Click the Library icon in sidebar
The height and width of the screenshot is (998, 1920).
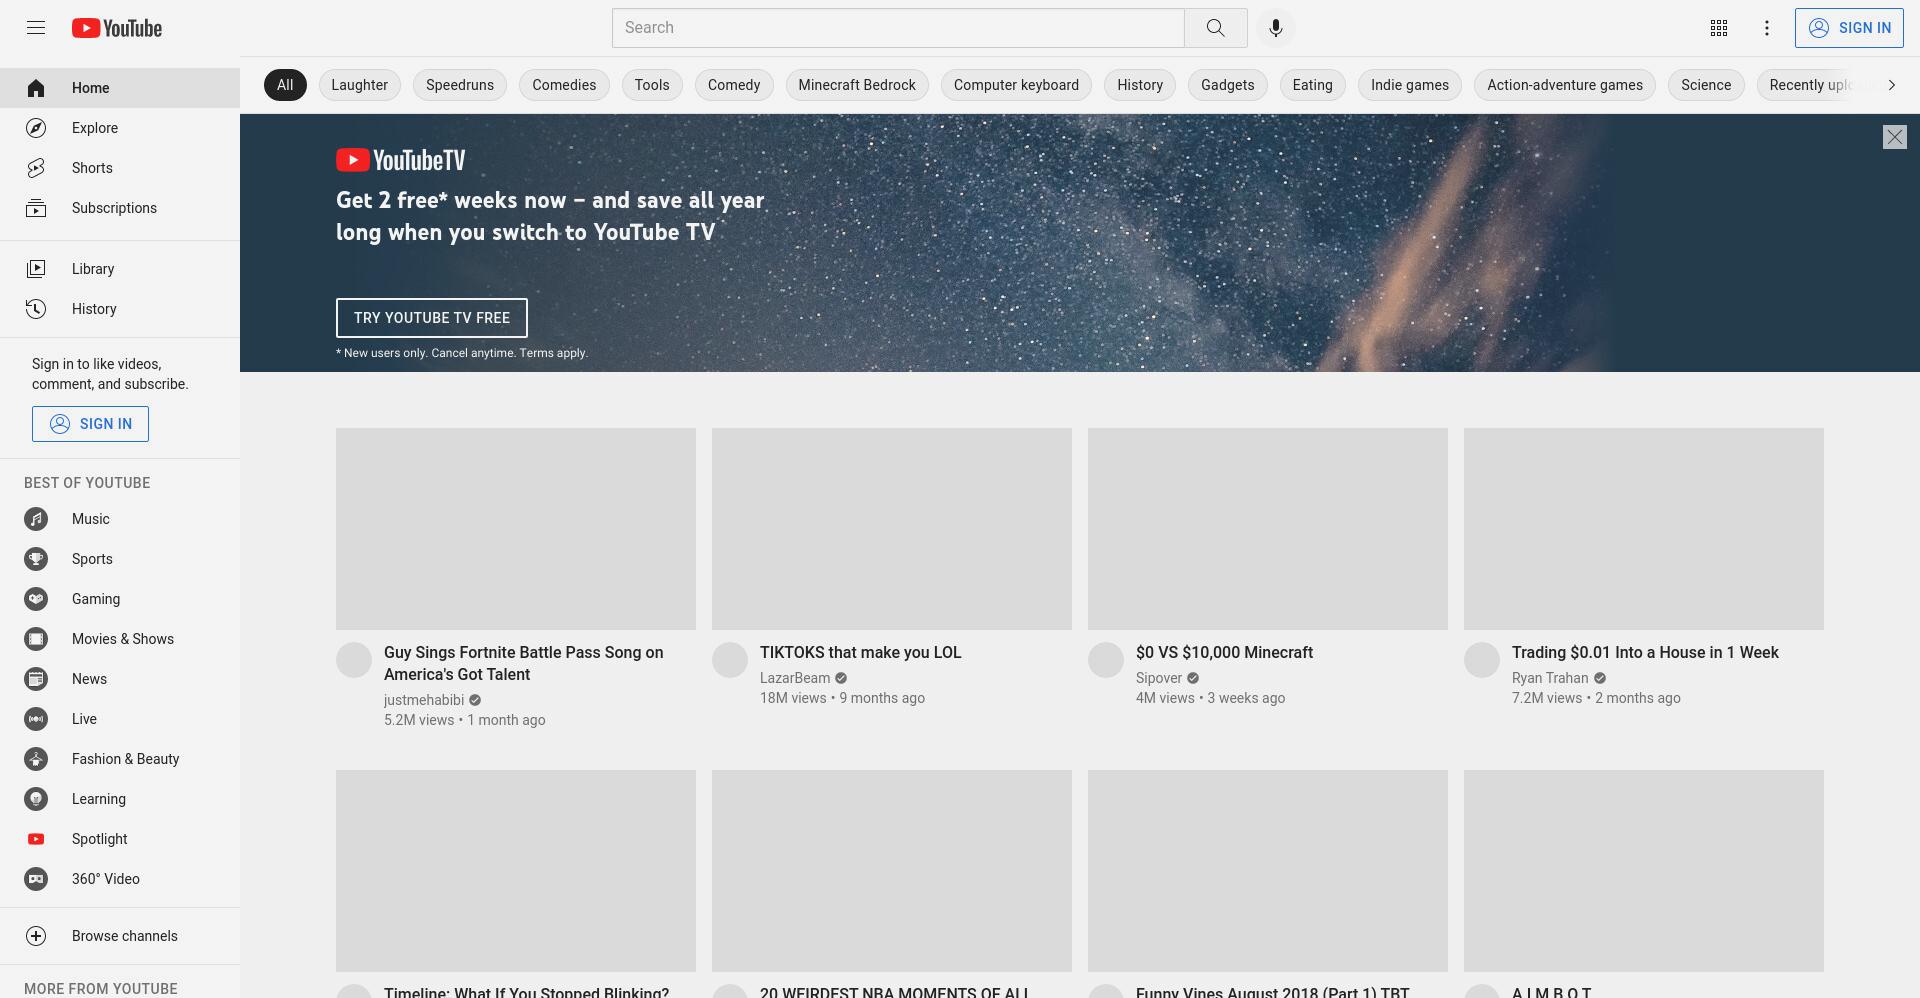point(36,269)
